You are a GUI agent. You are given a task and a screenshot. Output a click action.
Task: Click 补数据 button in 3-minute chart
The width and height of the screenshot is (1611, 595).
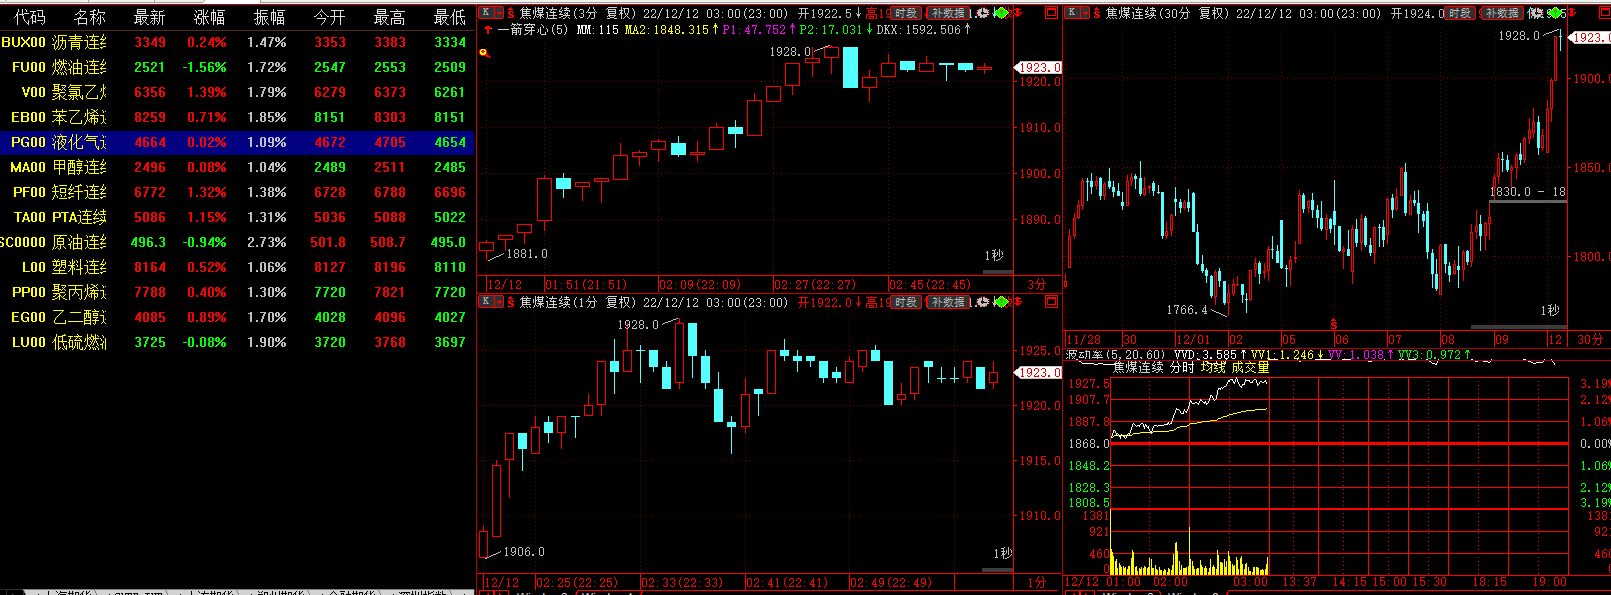tap(947, 13)
